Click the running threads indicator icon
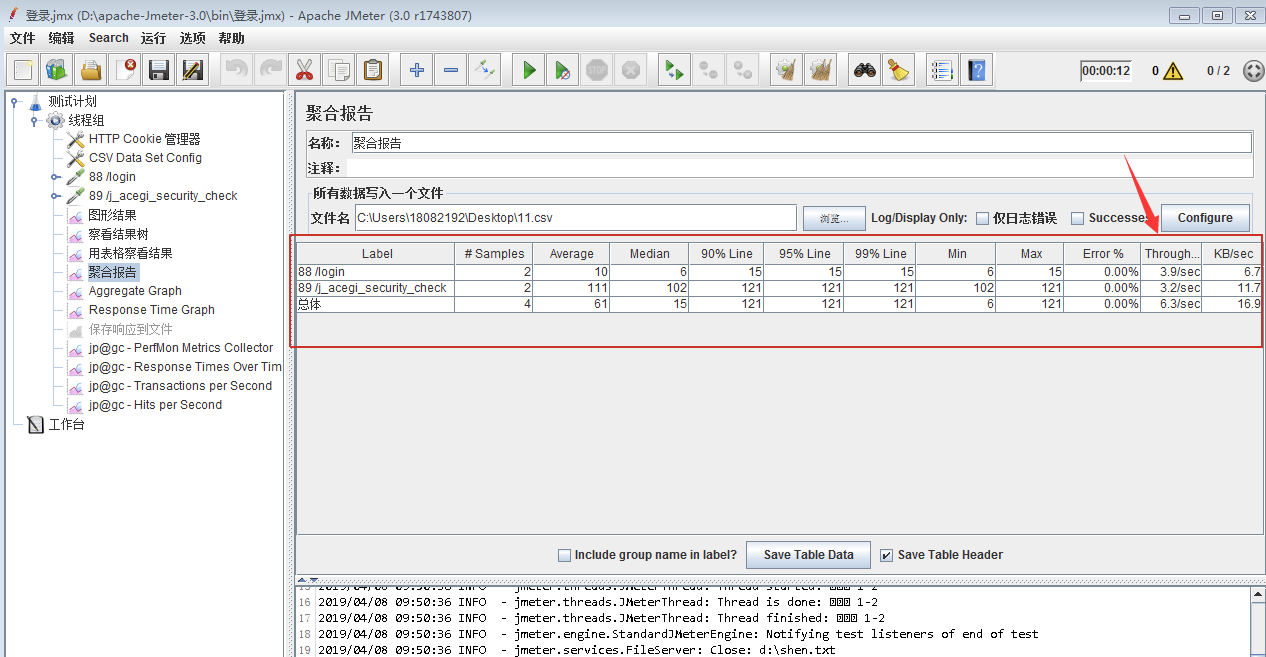 coord(1253,71)
